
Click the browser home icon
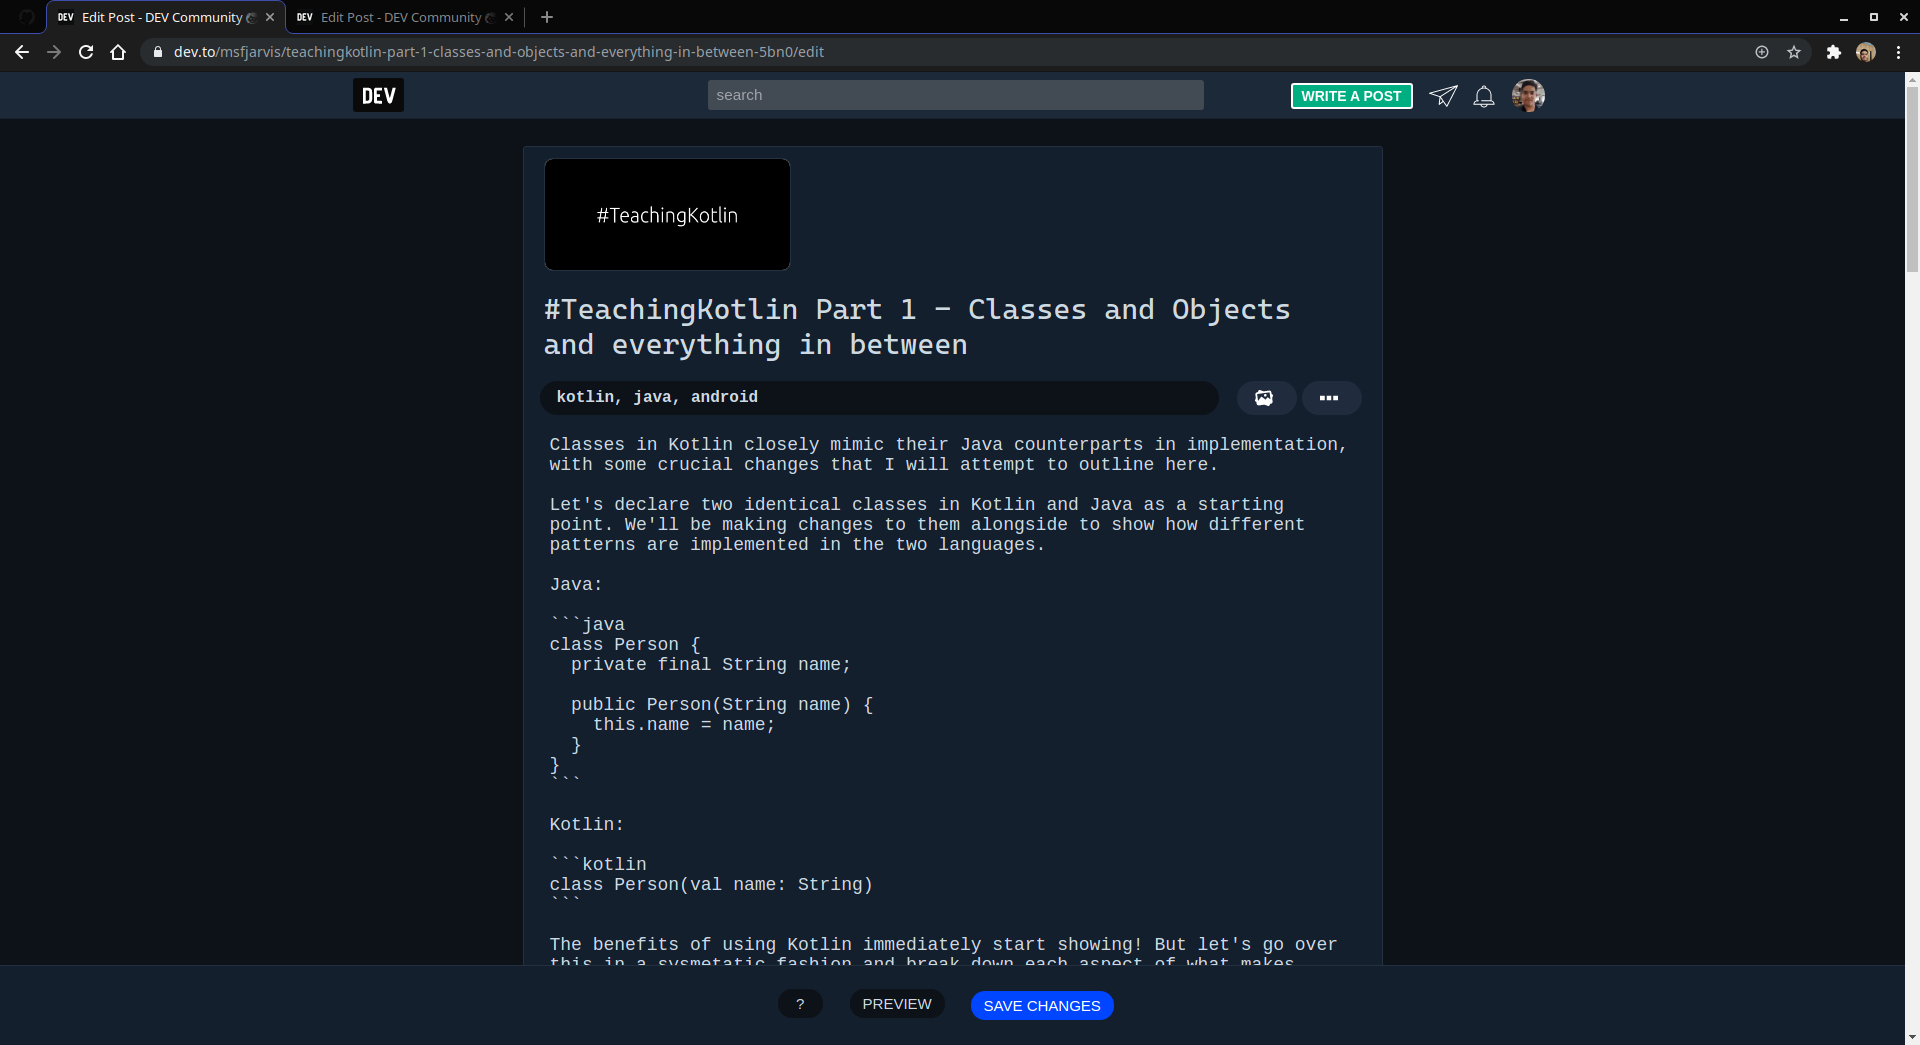pos(118,52)
